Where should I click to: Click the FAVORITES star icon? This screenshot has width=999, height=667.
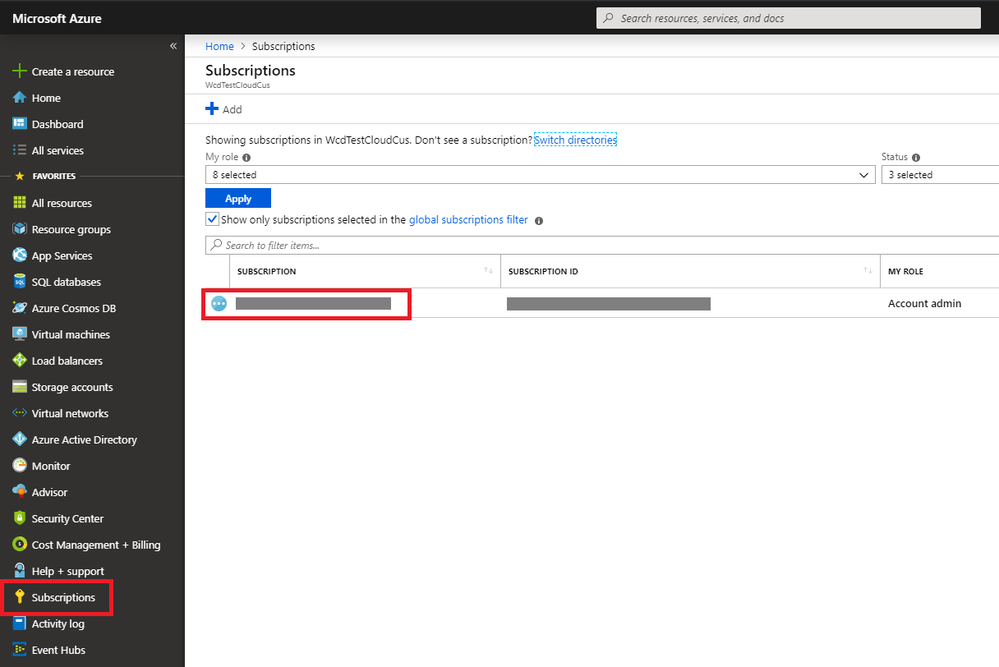click(20, 176)
